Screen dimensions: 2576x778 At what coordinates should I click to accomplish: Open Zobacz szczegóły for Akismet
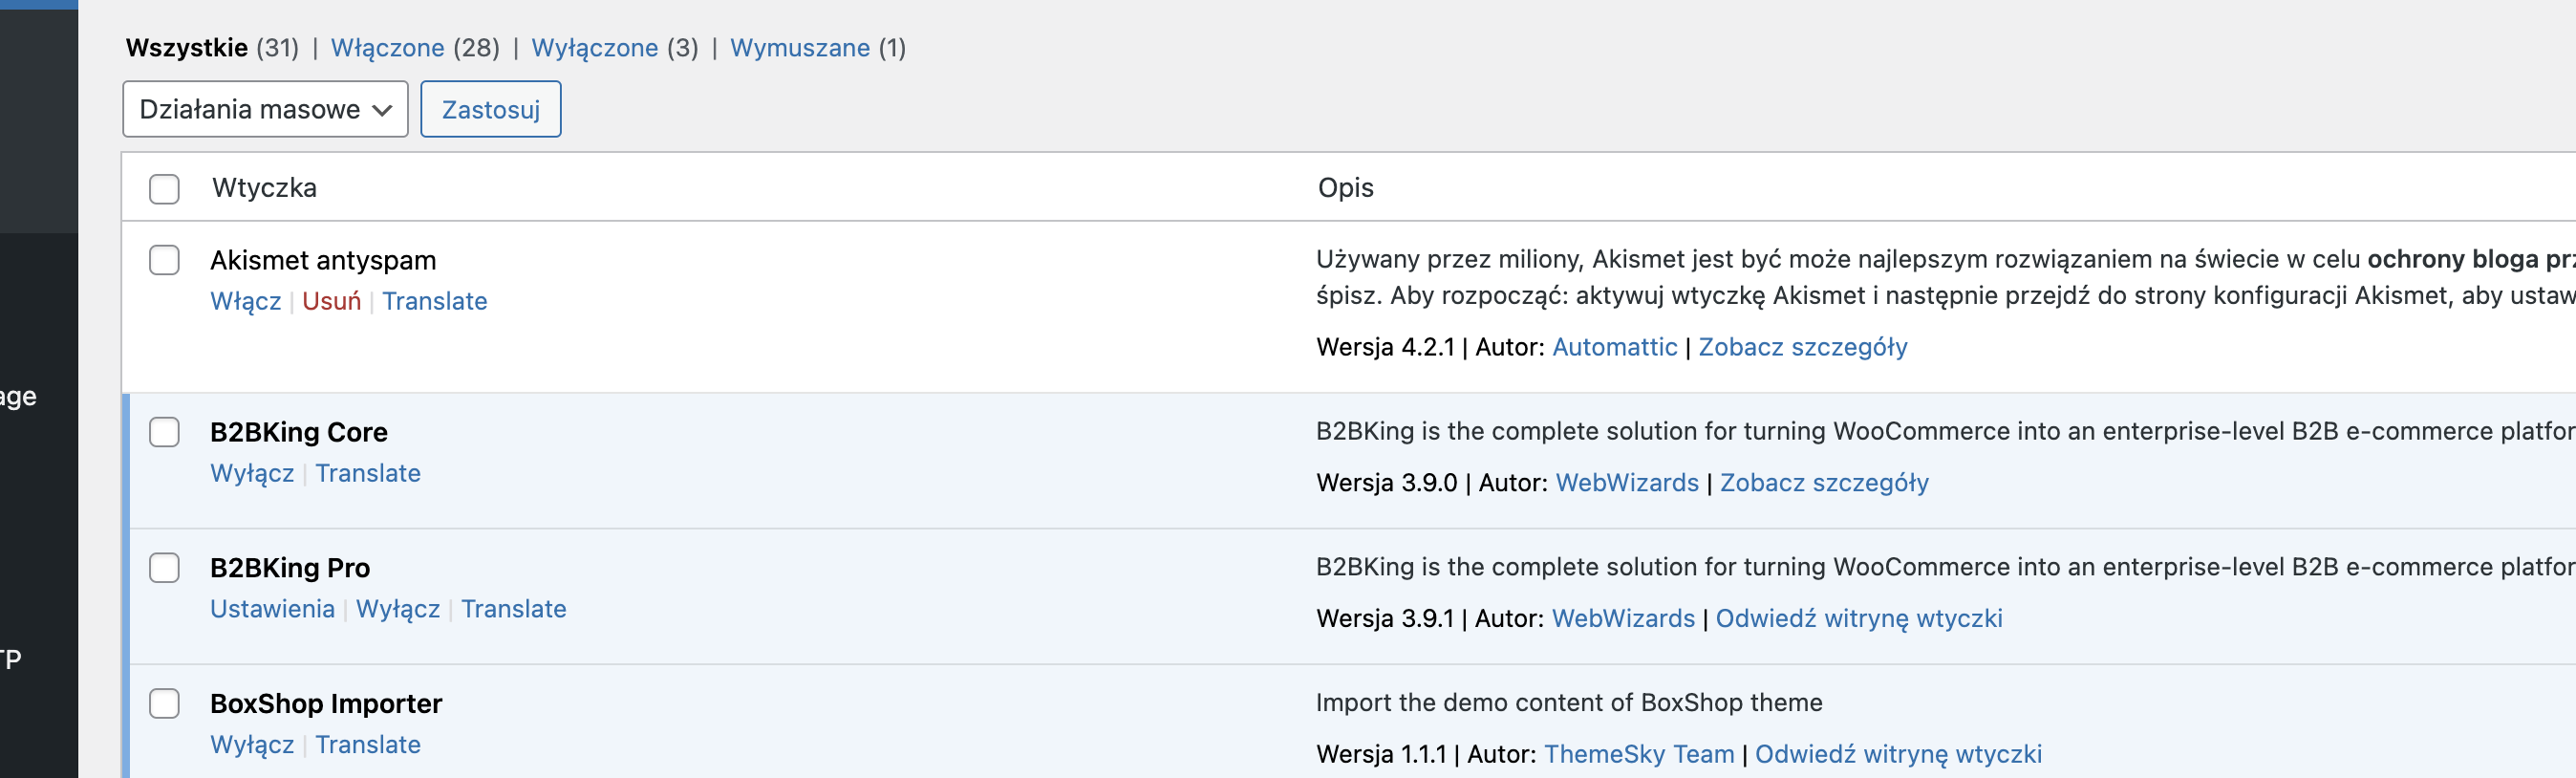(x=1802, y=347)
